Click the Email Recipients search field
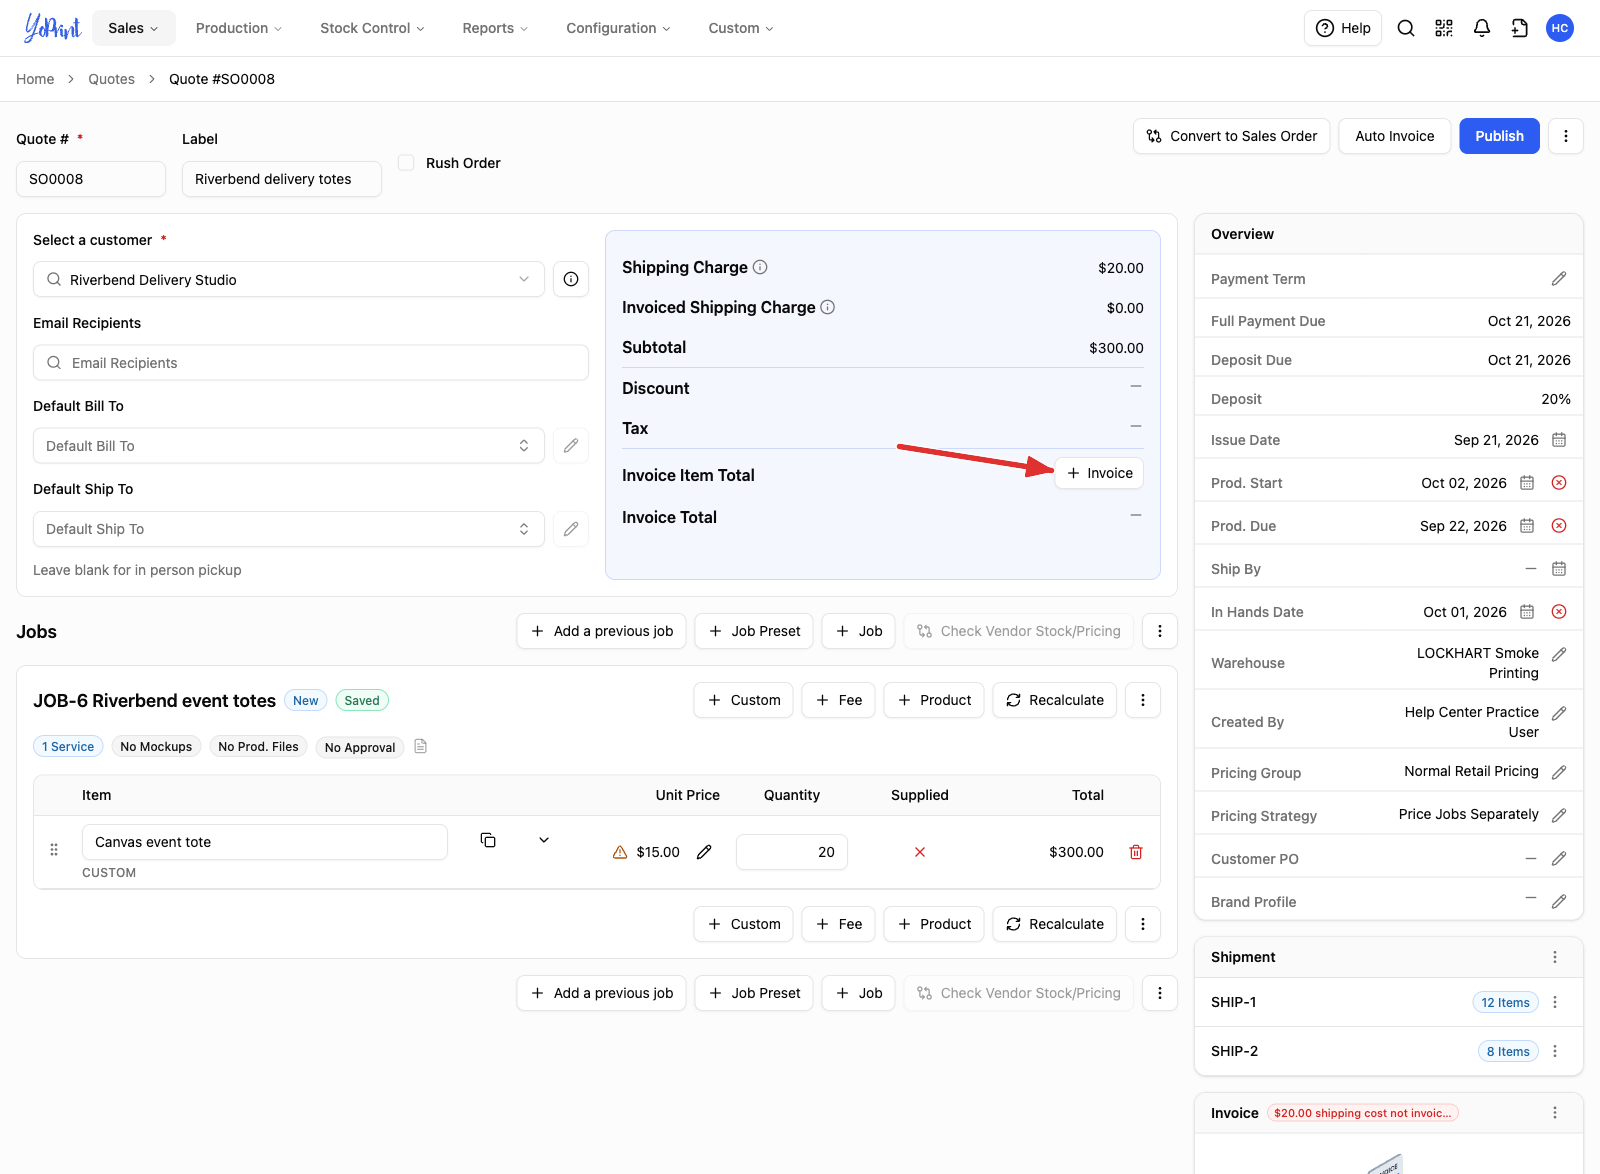The image size is (1600, 1174). pyautogui.click(x=311, y=363)
